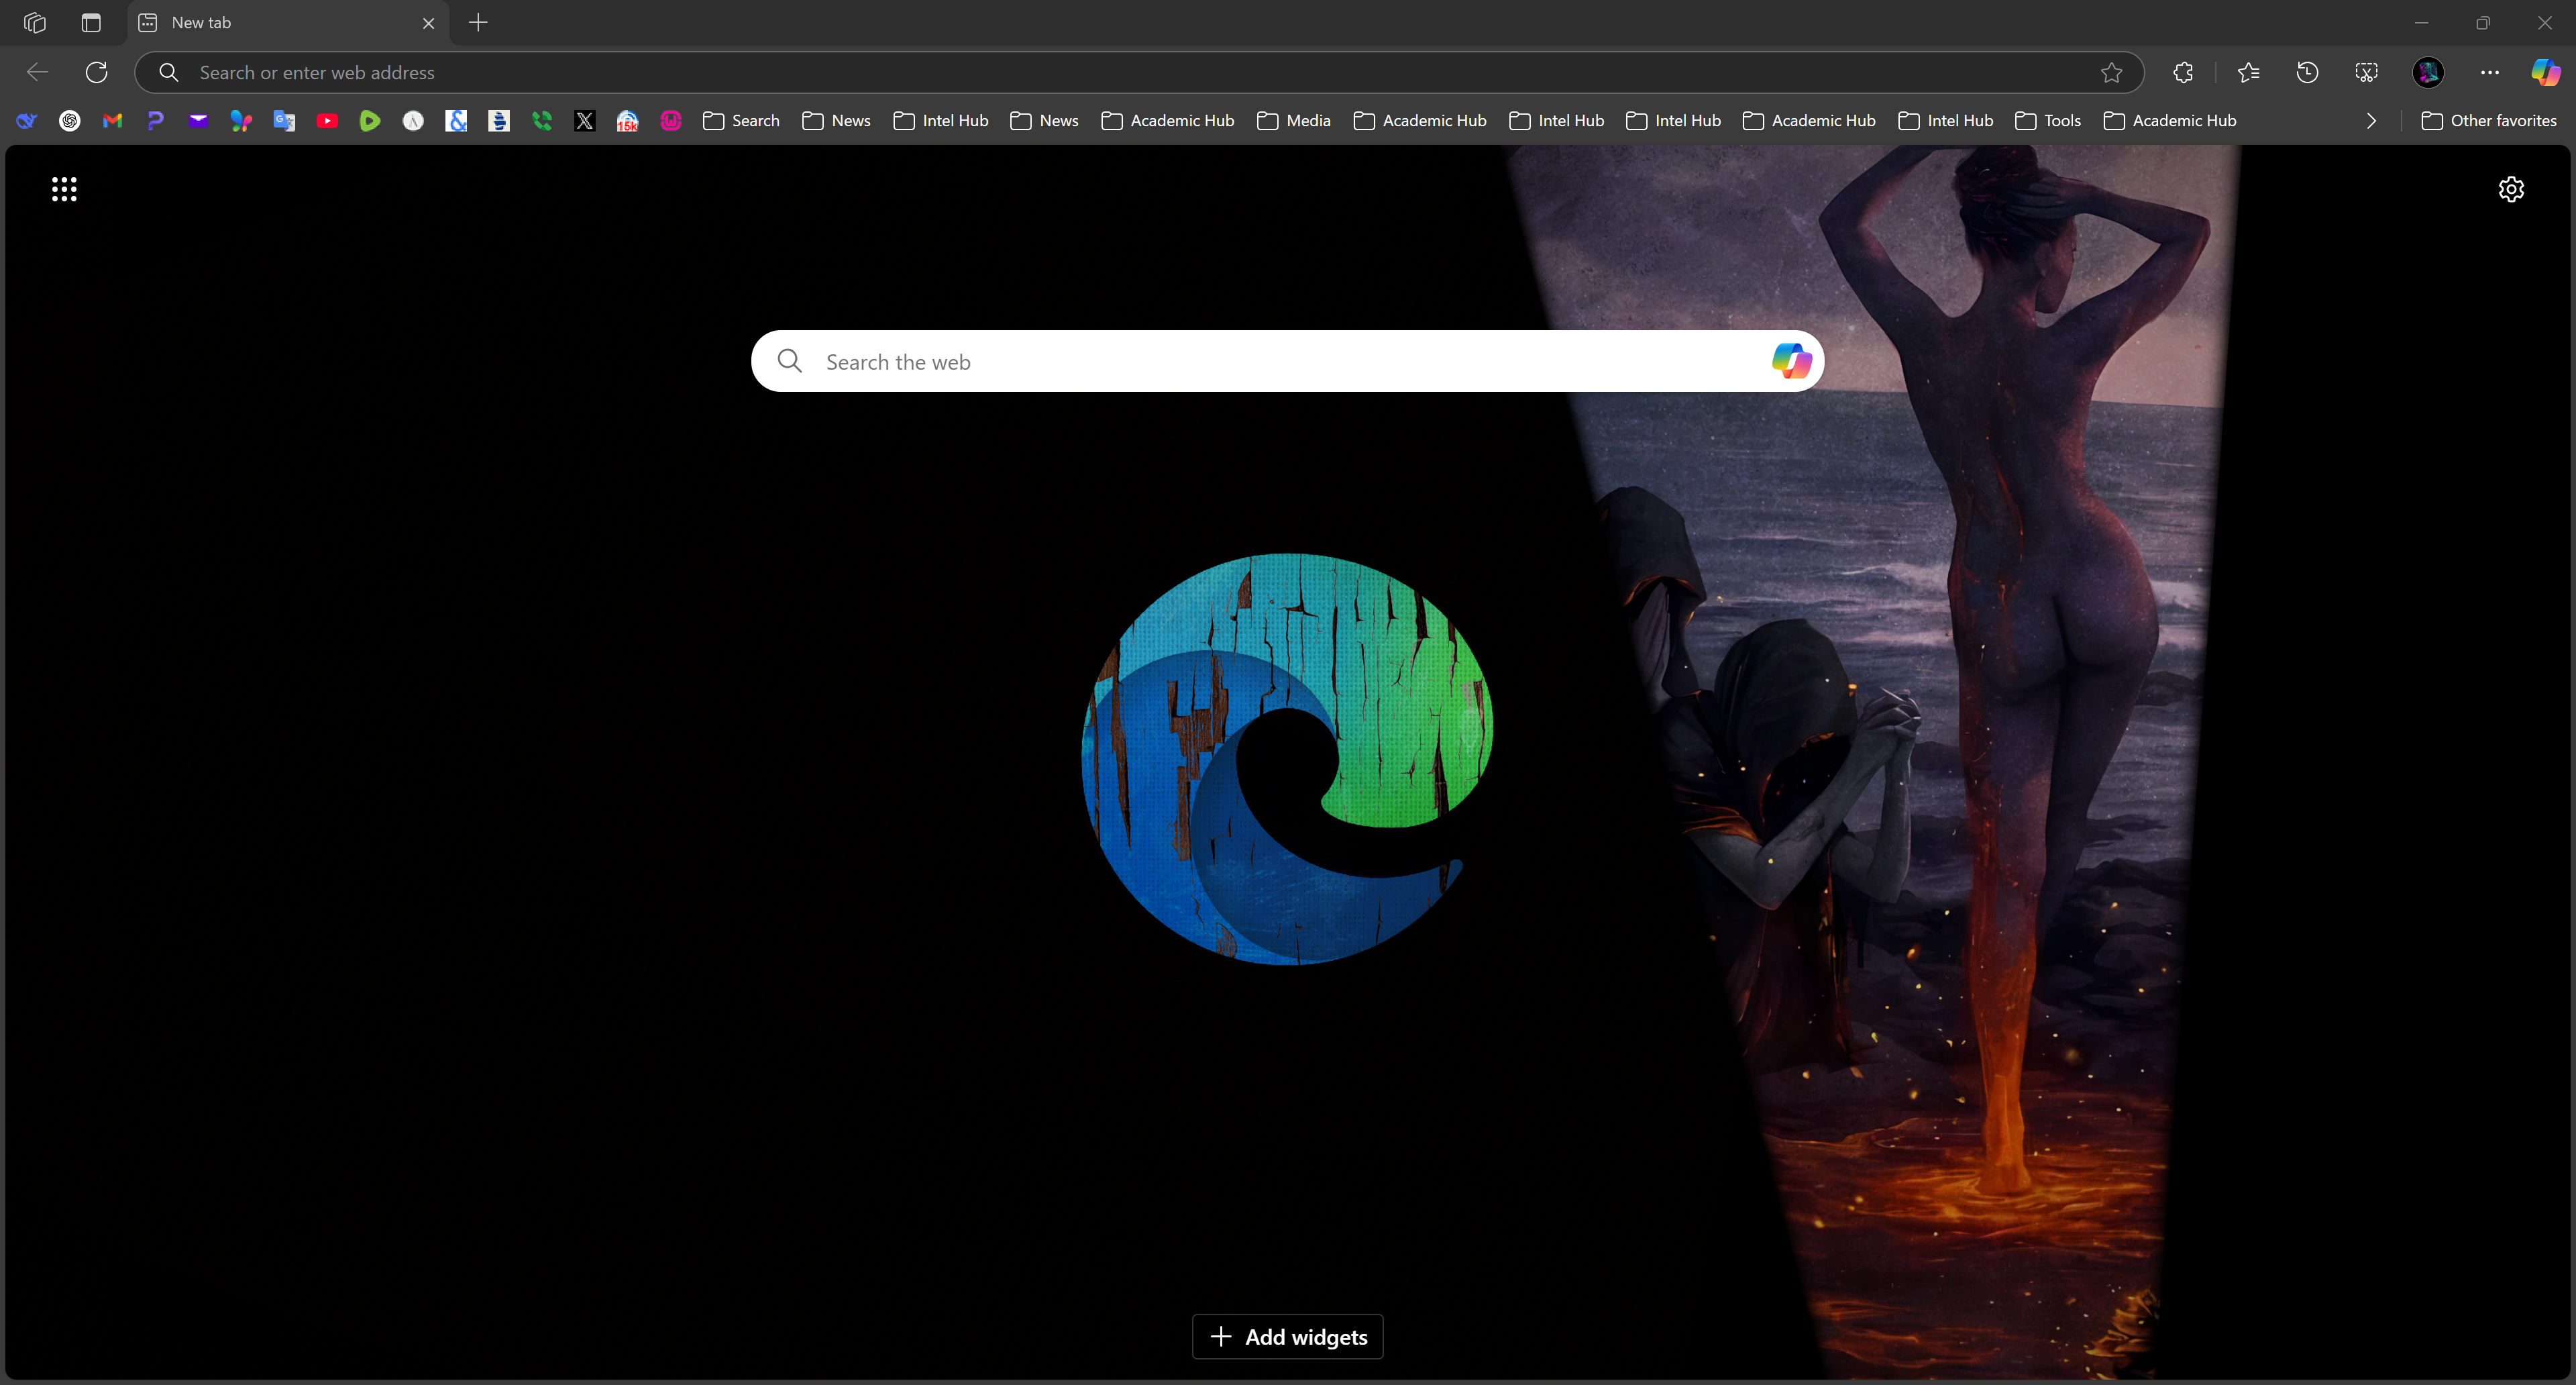Focus the Search or enter web address bar

[x=1139, y=72]
